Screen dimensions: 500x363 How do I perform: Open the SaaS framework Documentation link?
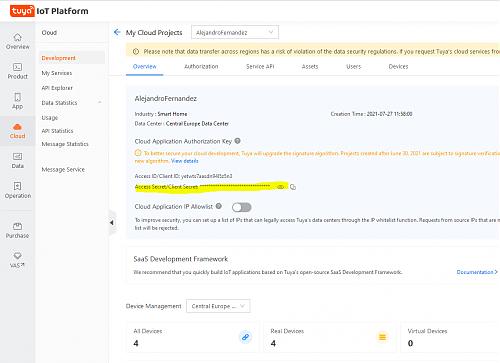pyautogui.click(x=477, y=272)
